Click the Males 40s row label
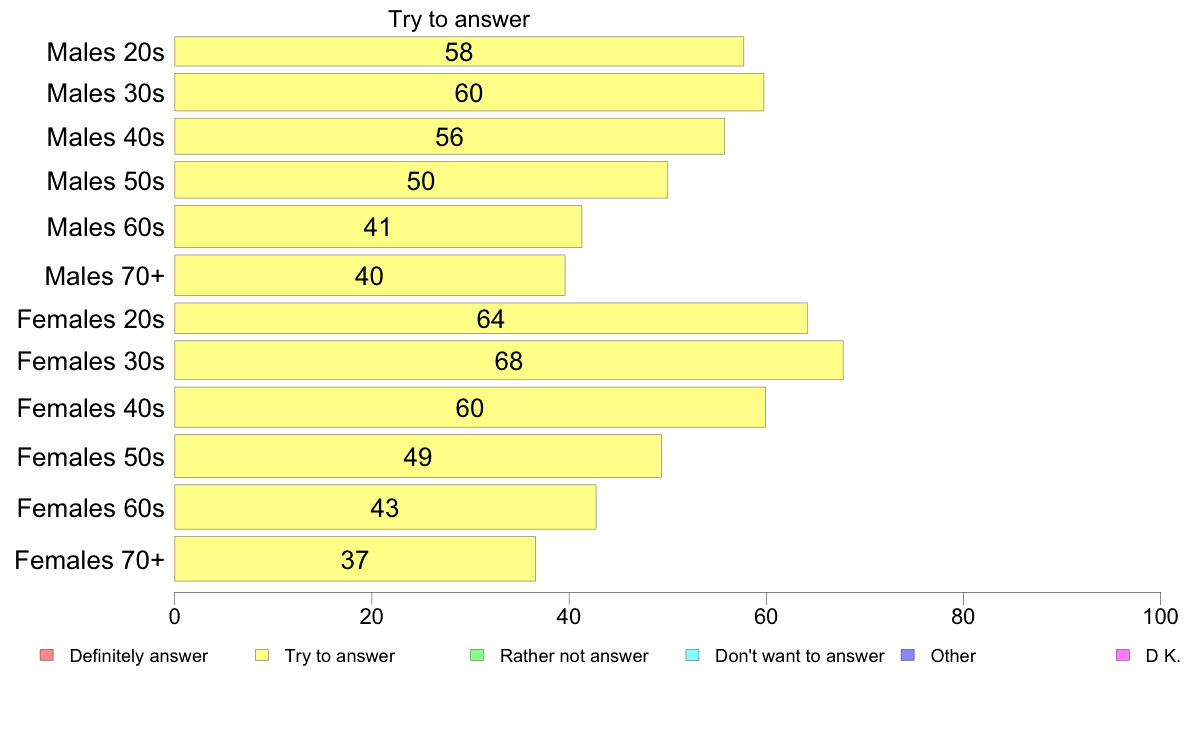The image size is (1188, 736). click(x=105, y=137)
